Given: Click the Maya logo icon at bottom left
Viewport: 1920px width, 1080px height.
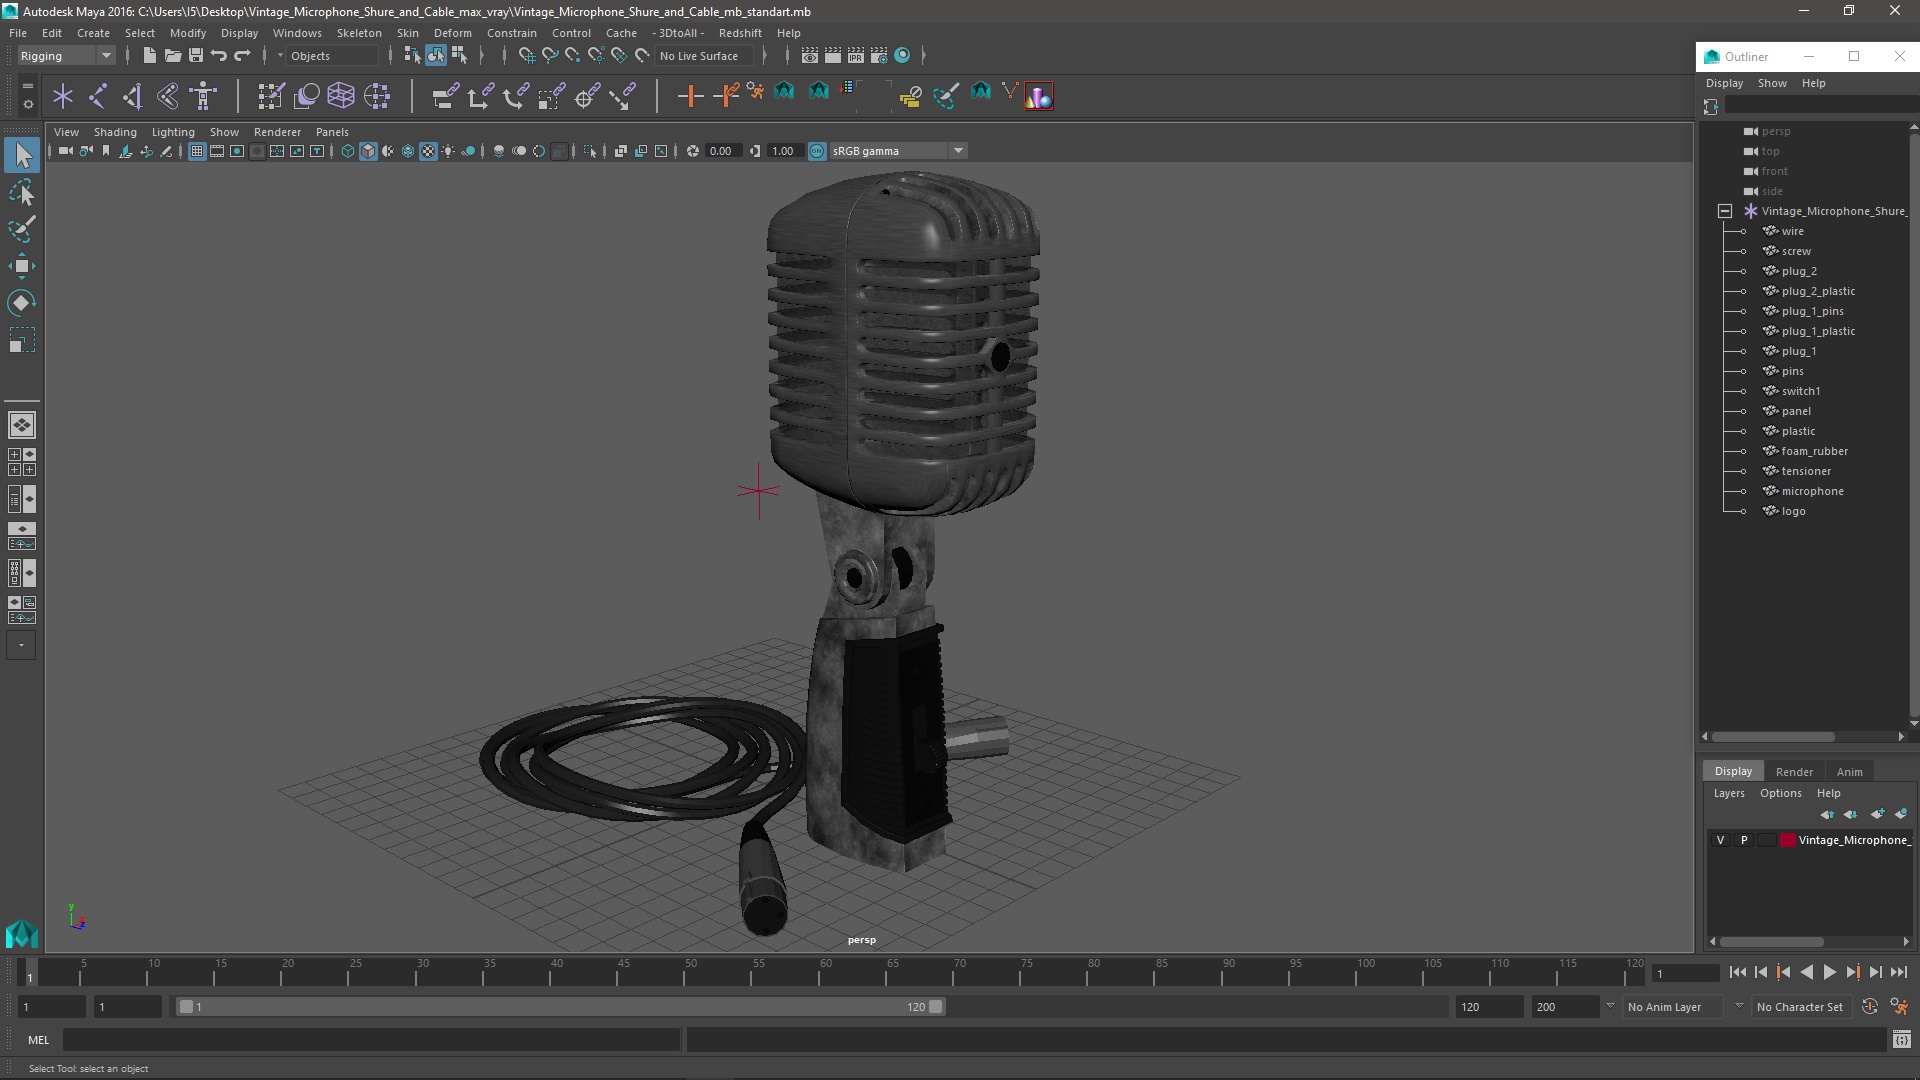Looking at the screenshot, I should click(22, 935).
